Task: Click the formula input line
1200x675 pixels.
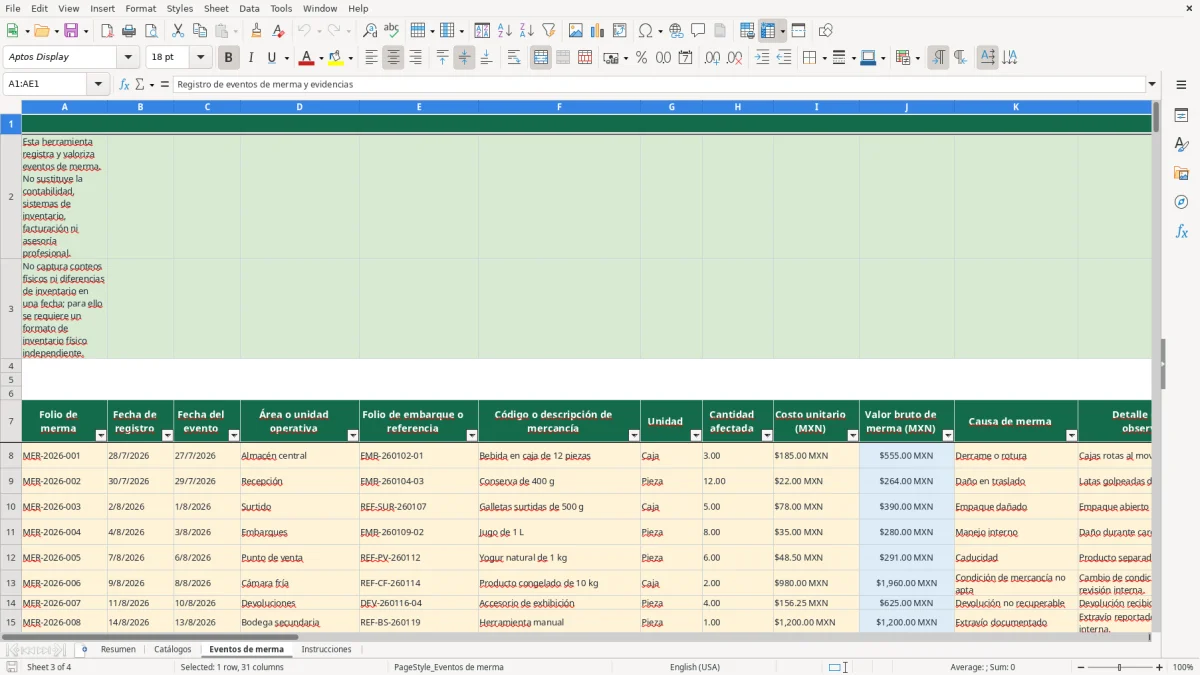Action: (x=659, y=85)
